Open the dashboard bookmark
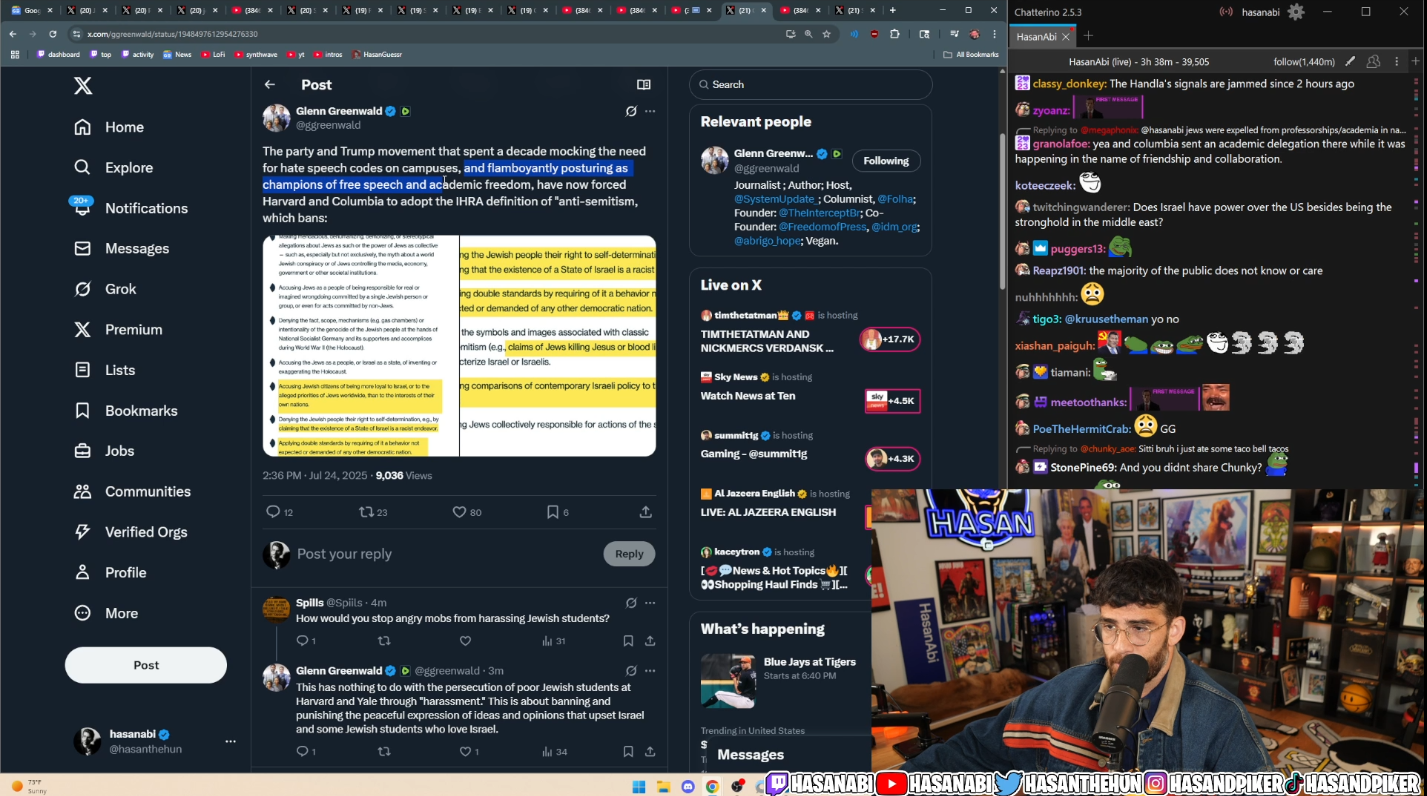 [x=59, y=54]
